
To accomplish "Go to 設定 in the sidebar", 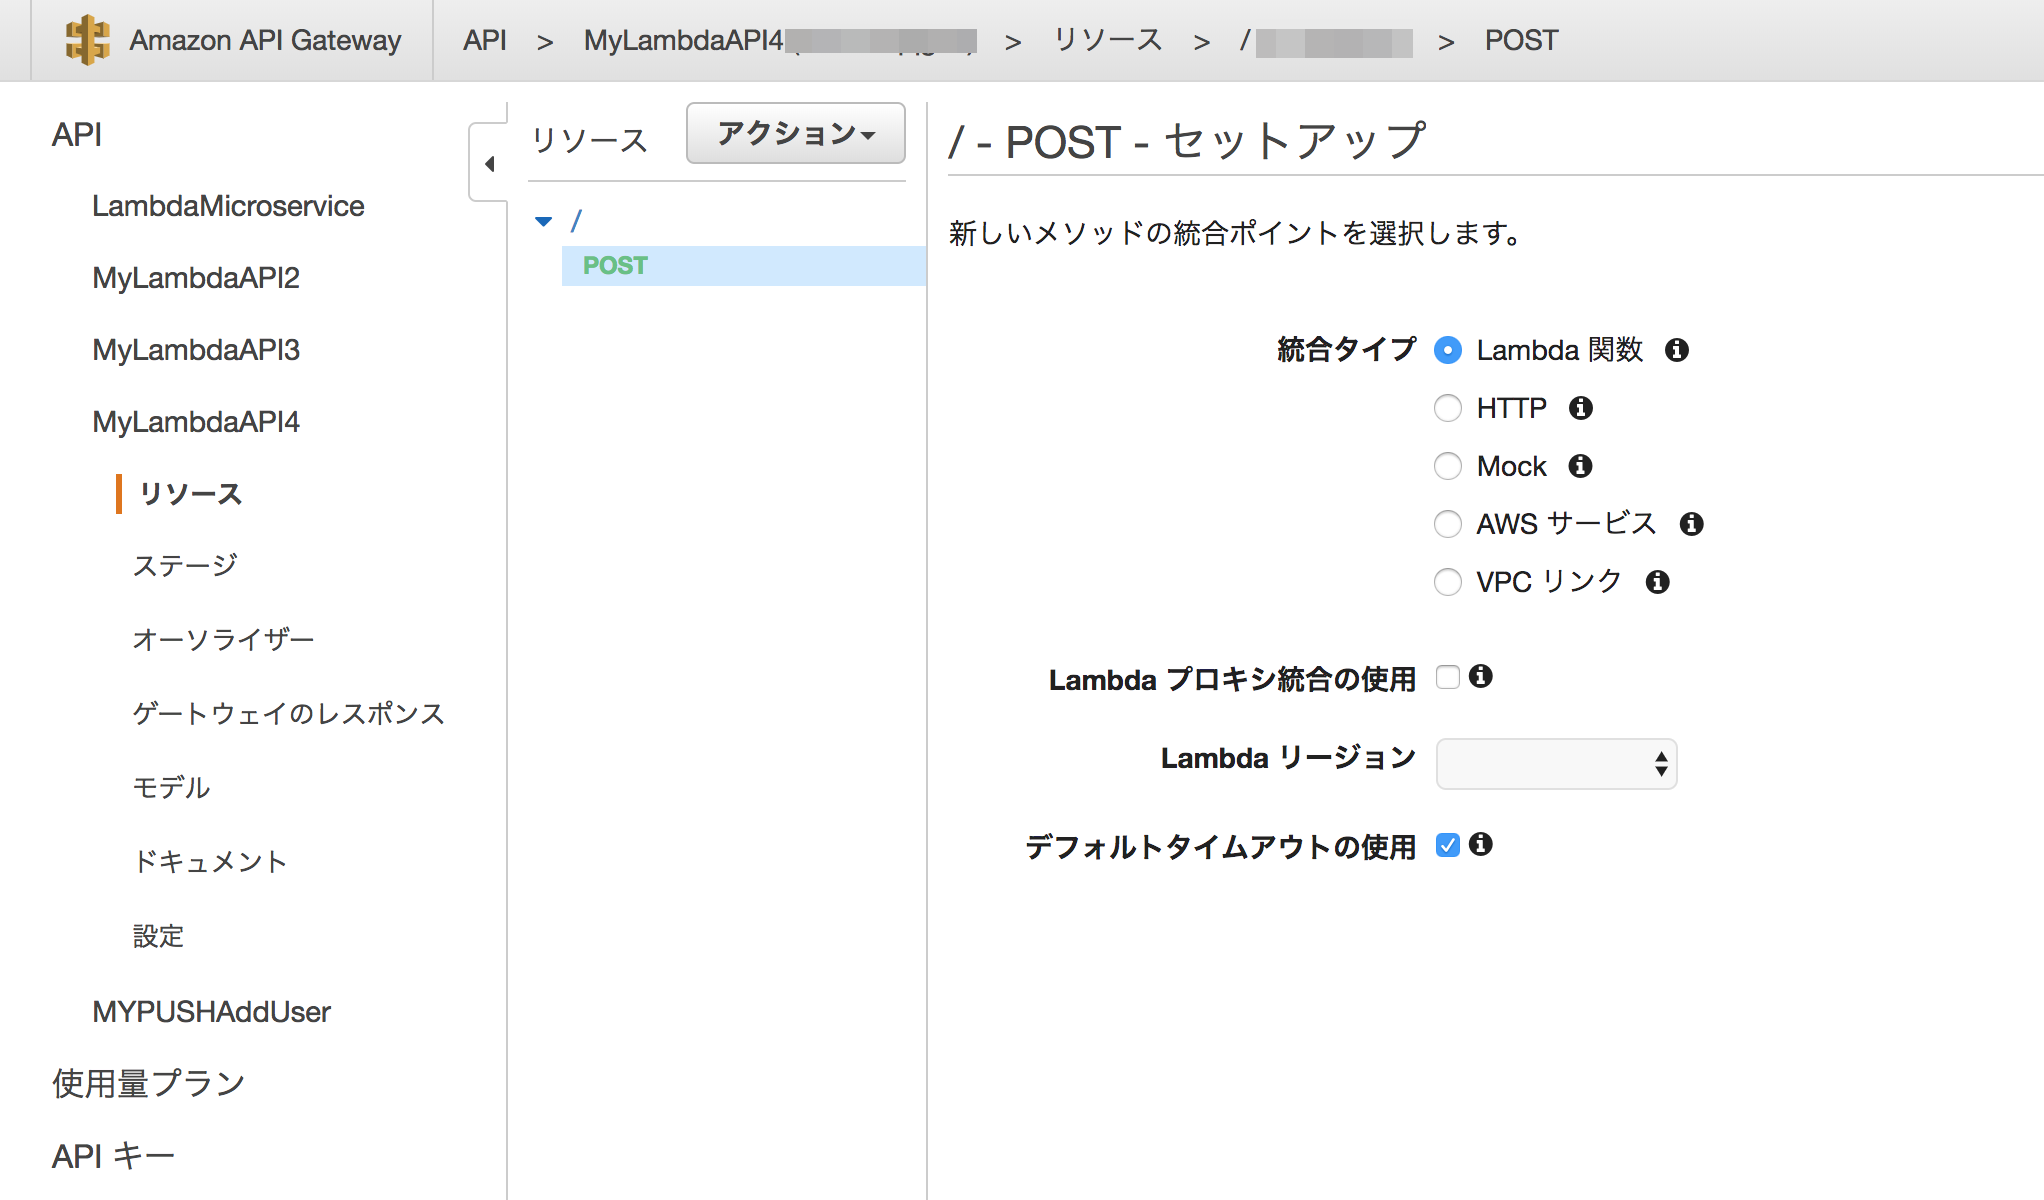I will click(158, 936).
